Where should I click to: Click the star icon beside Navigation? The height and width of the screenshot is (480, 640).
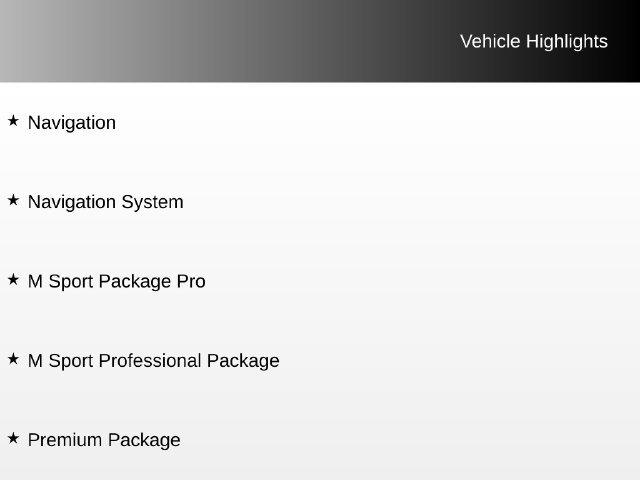(x=13, y=121)
